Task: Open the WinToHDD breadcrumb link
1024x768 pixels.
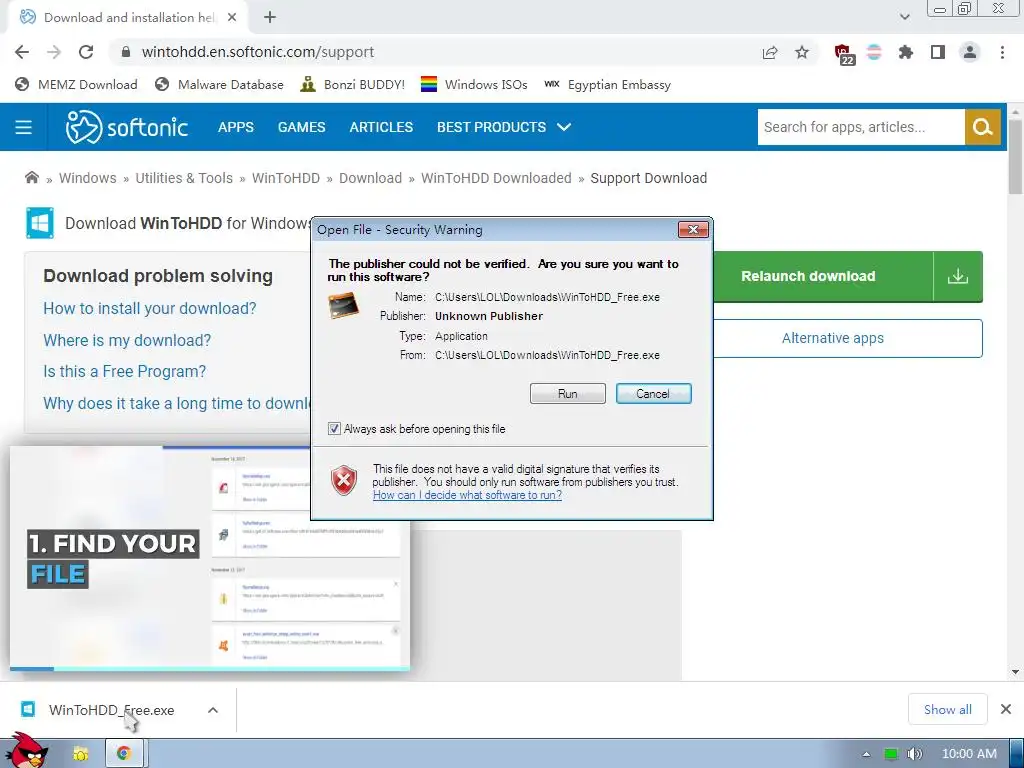Action: point(285,178)
